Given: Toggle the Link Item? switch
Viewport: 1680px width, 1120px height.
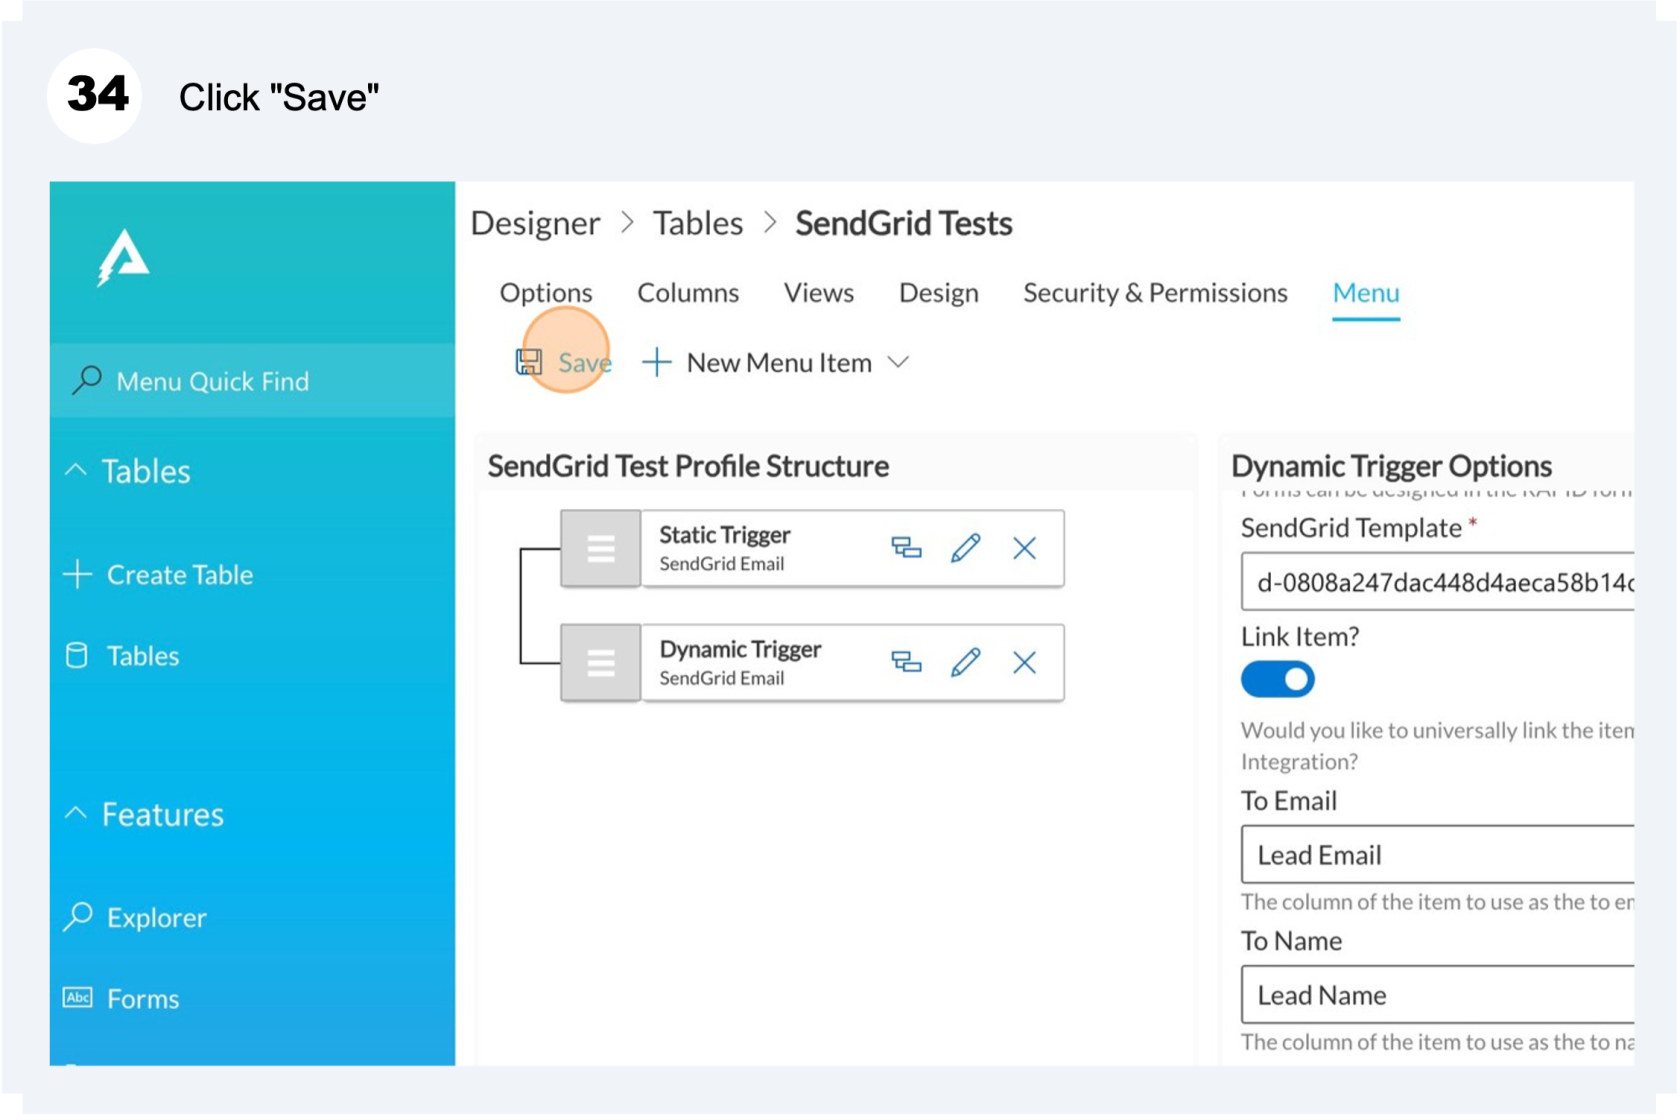Looking at the screenshot, I should point(1277,679).
